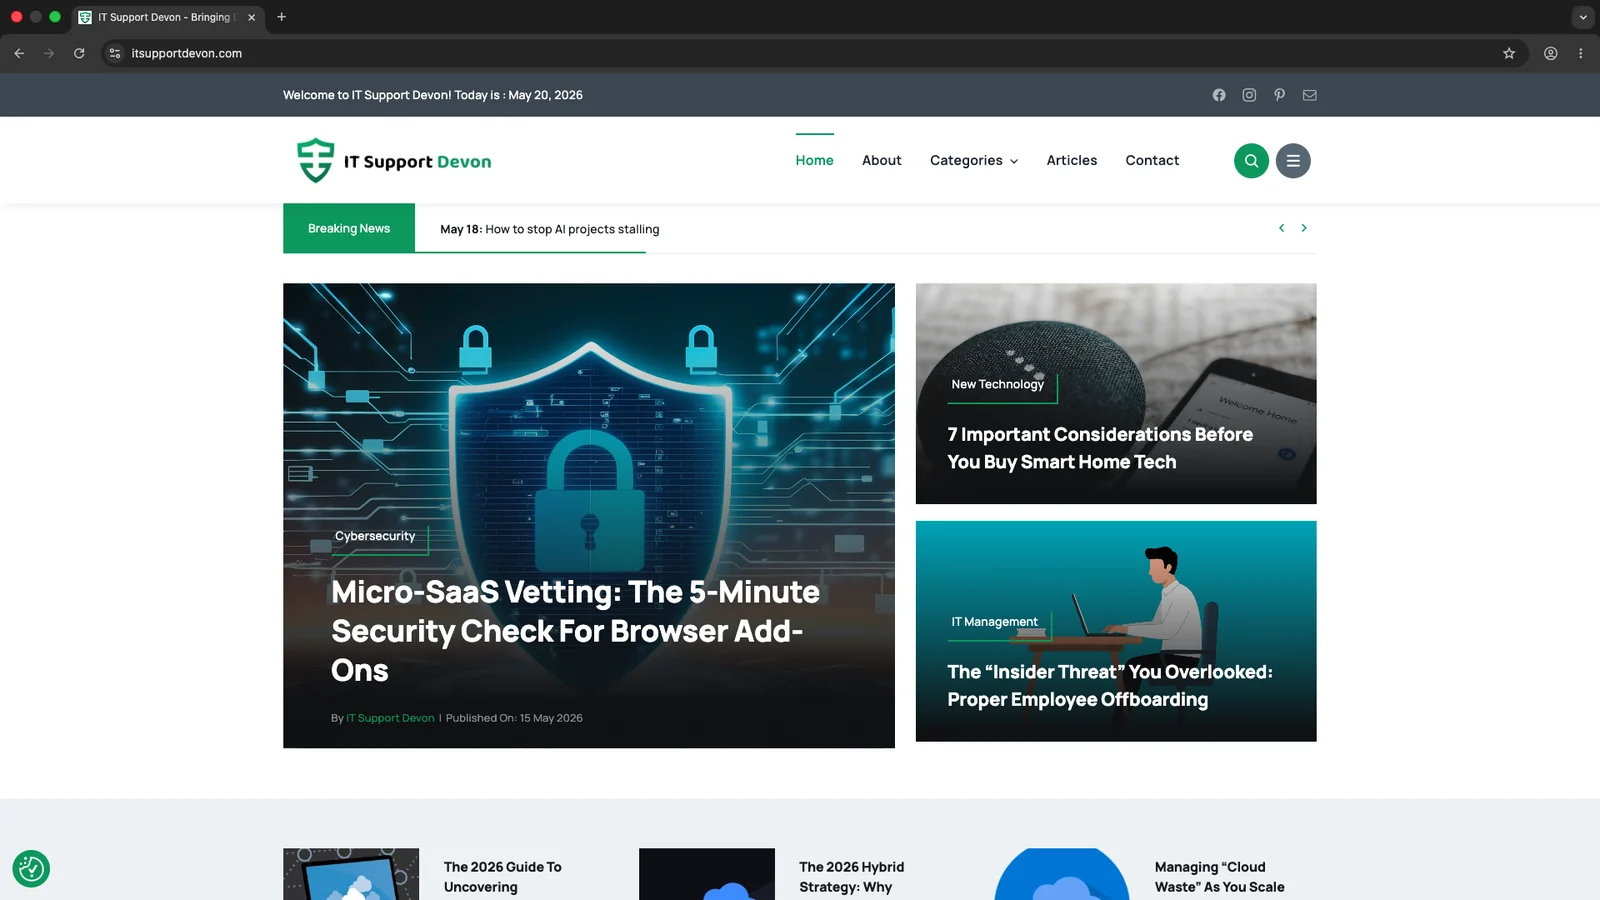Image resolution: width=1600 pixels, height=900 pixels.
Task: Click the IT Support Devon shield logo
Action: 394,160
